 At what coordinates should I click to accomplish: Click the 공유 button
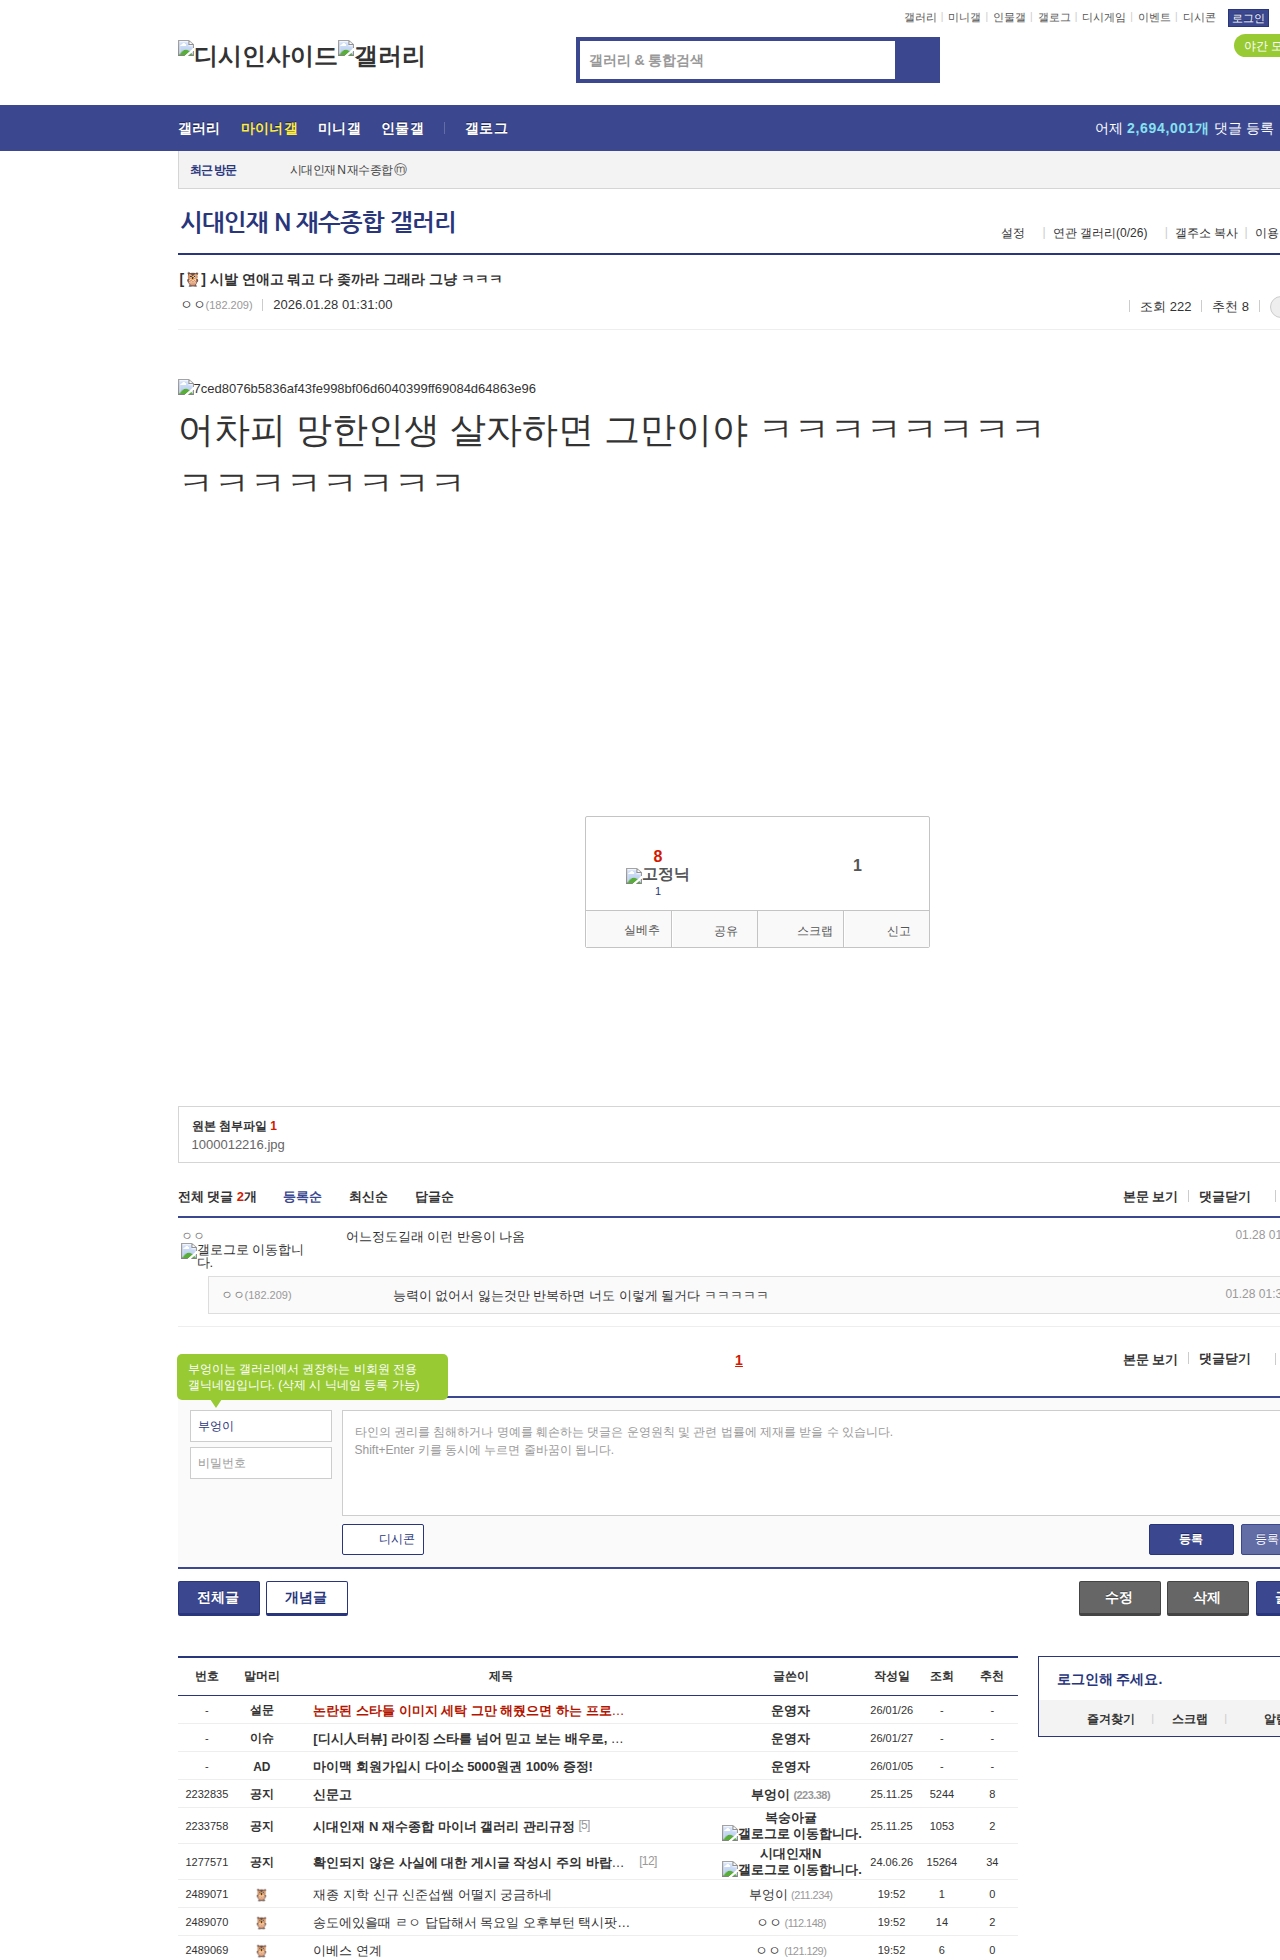tap(714, 930)
